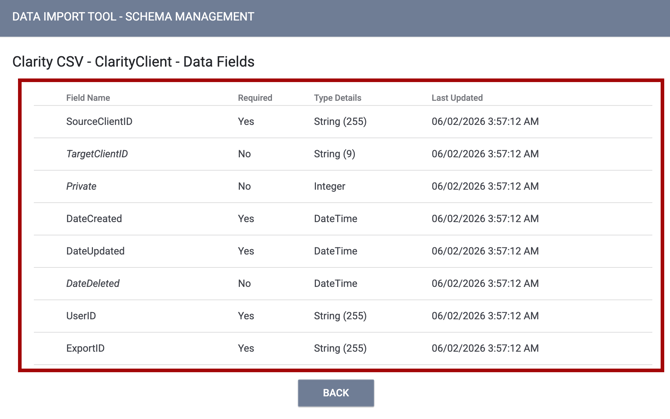670x419 pixels.
Task: Click No required value for TargetClientID
Action: [244, 154]
